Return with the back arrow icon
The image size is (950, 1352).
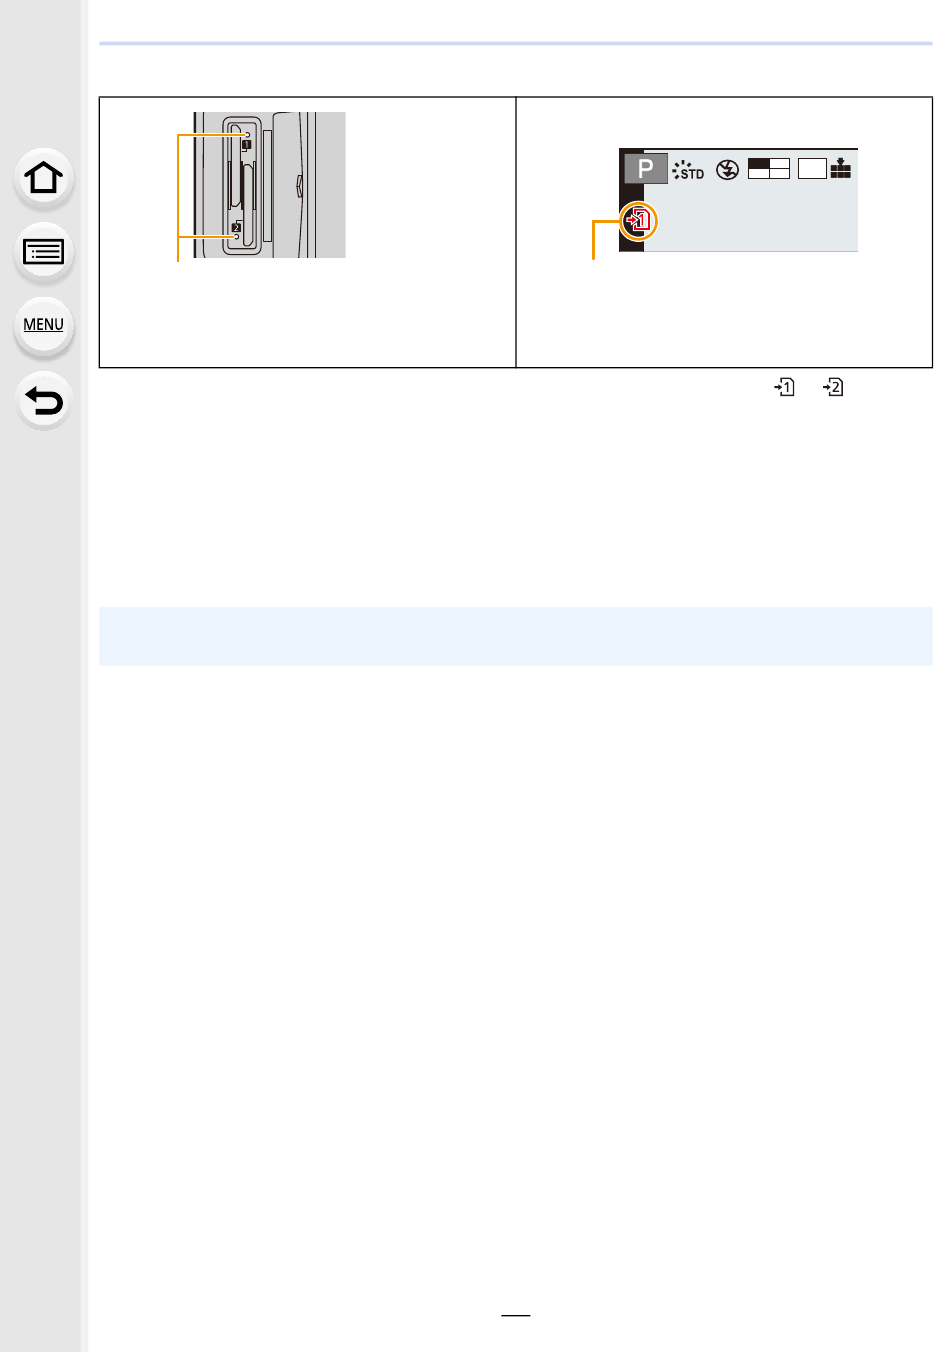43,401
